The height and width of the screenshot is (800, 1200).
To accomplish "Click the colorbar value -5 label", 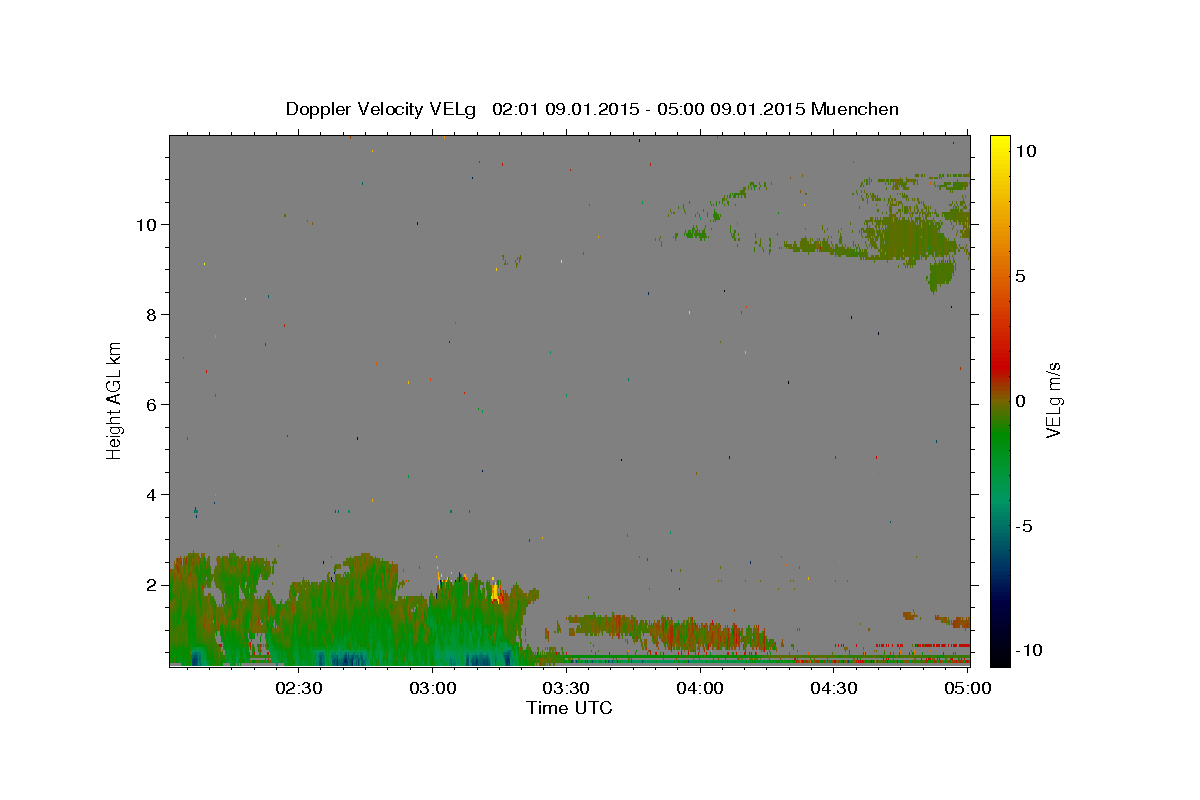I will pyautogui.click(x=1023, y=526).
